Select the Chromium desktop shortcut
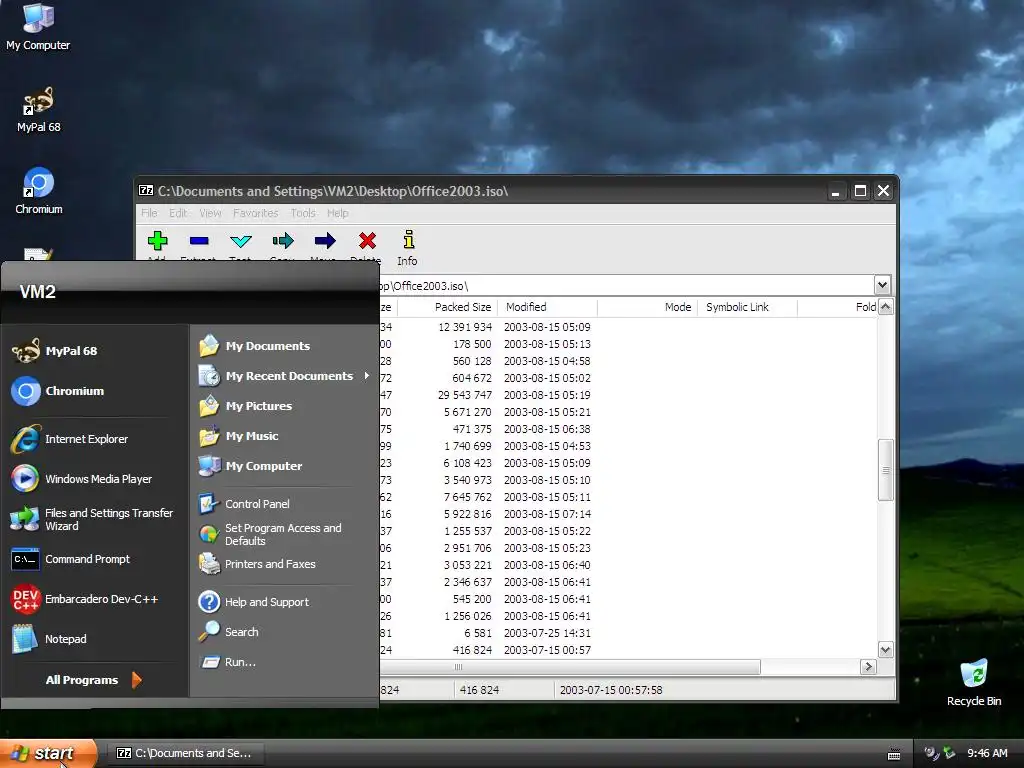Image resolution: width=1024 pixels, height=768 pixels. [39, 191]
